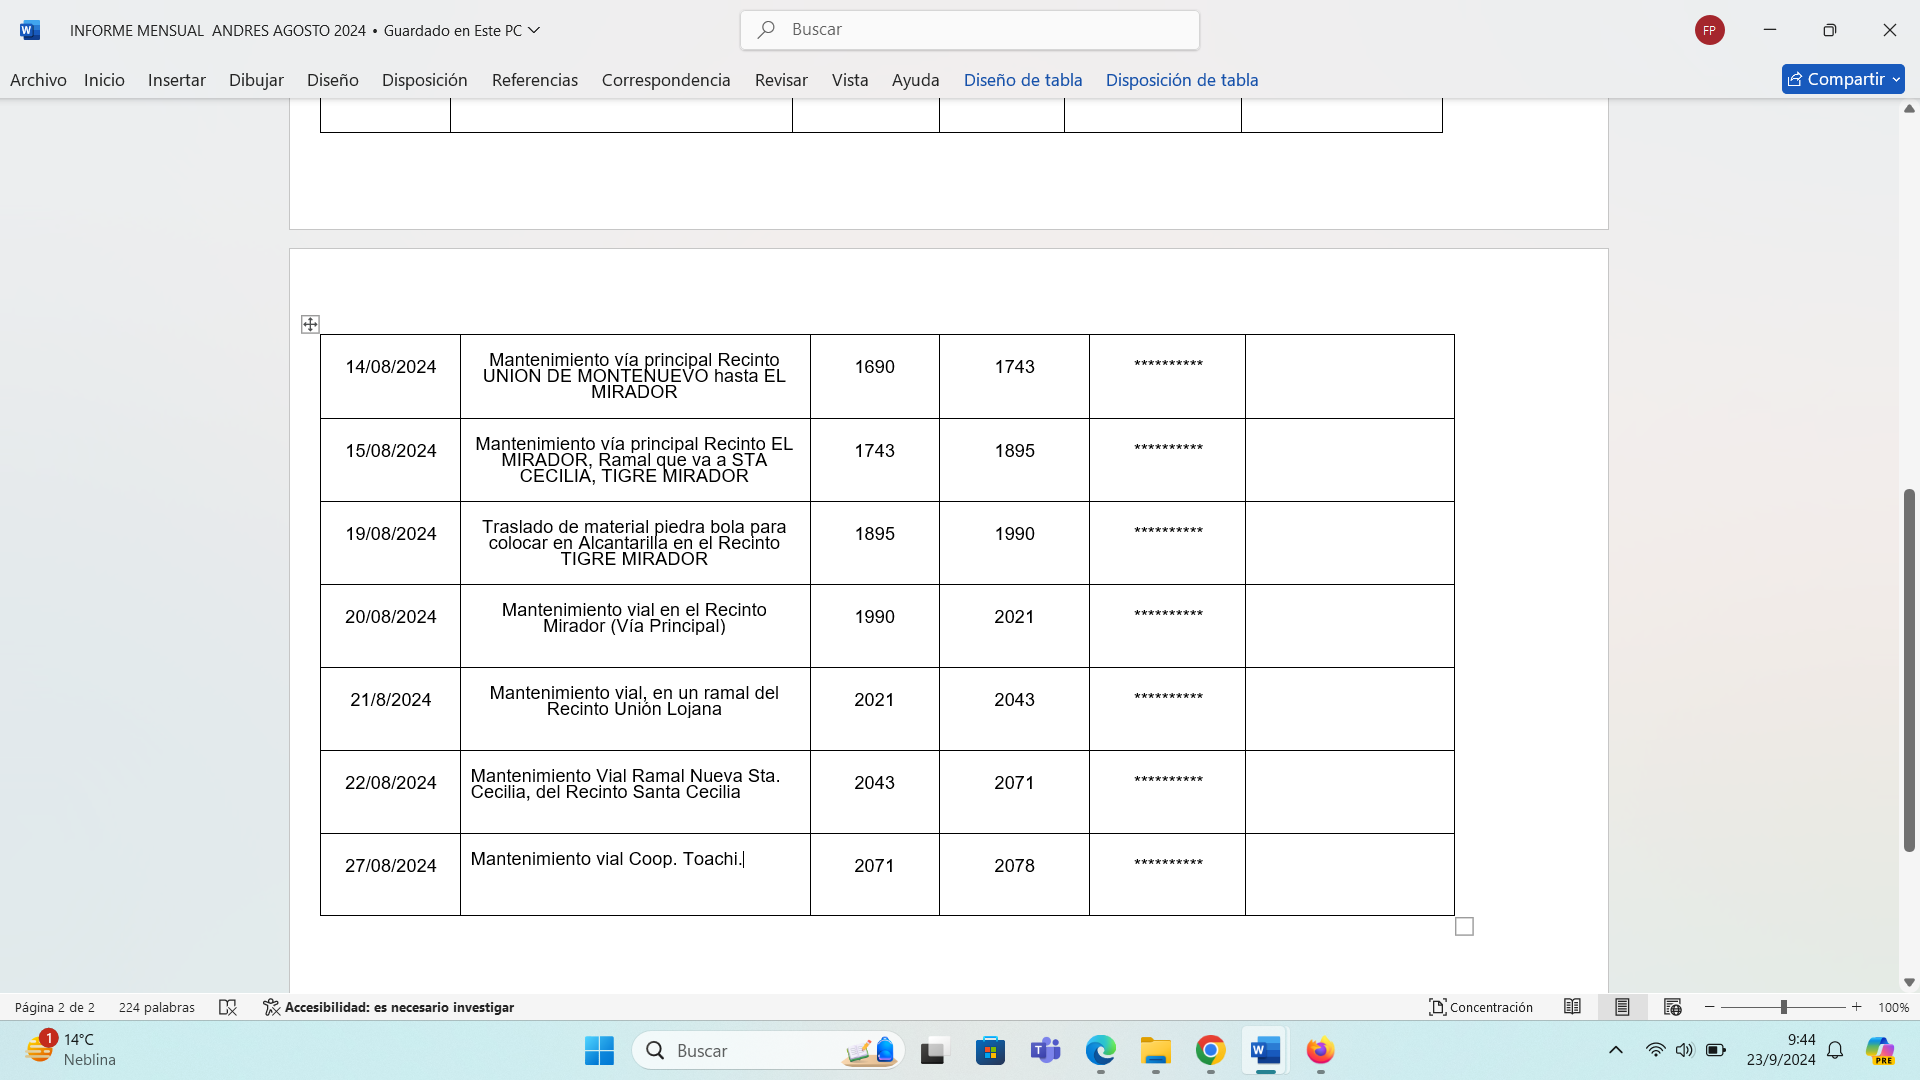Open the Concentración focus mode

1481,1007
